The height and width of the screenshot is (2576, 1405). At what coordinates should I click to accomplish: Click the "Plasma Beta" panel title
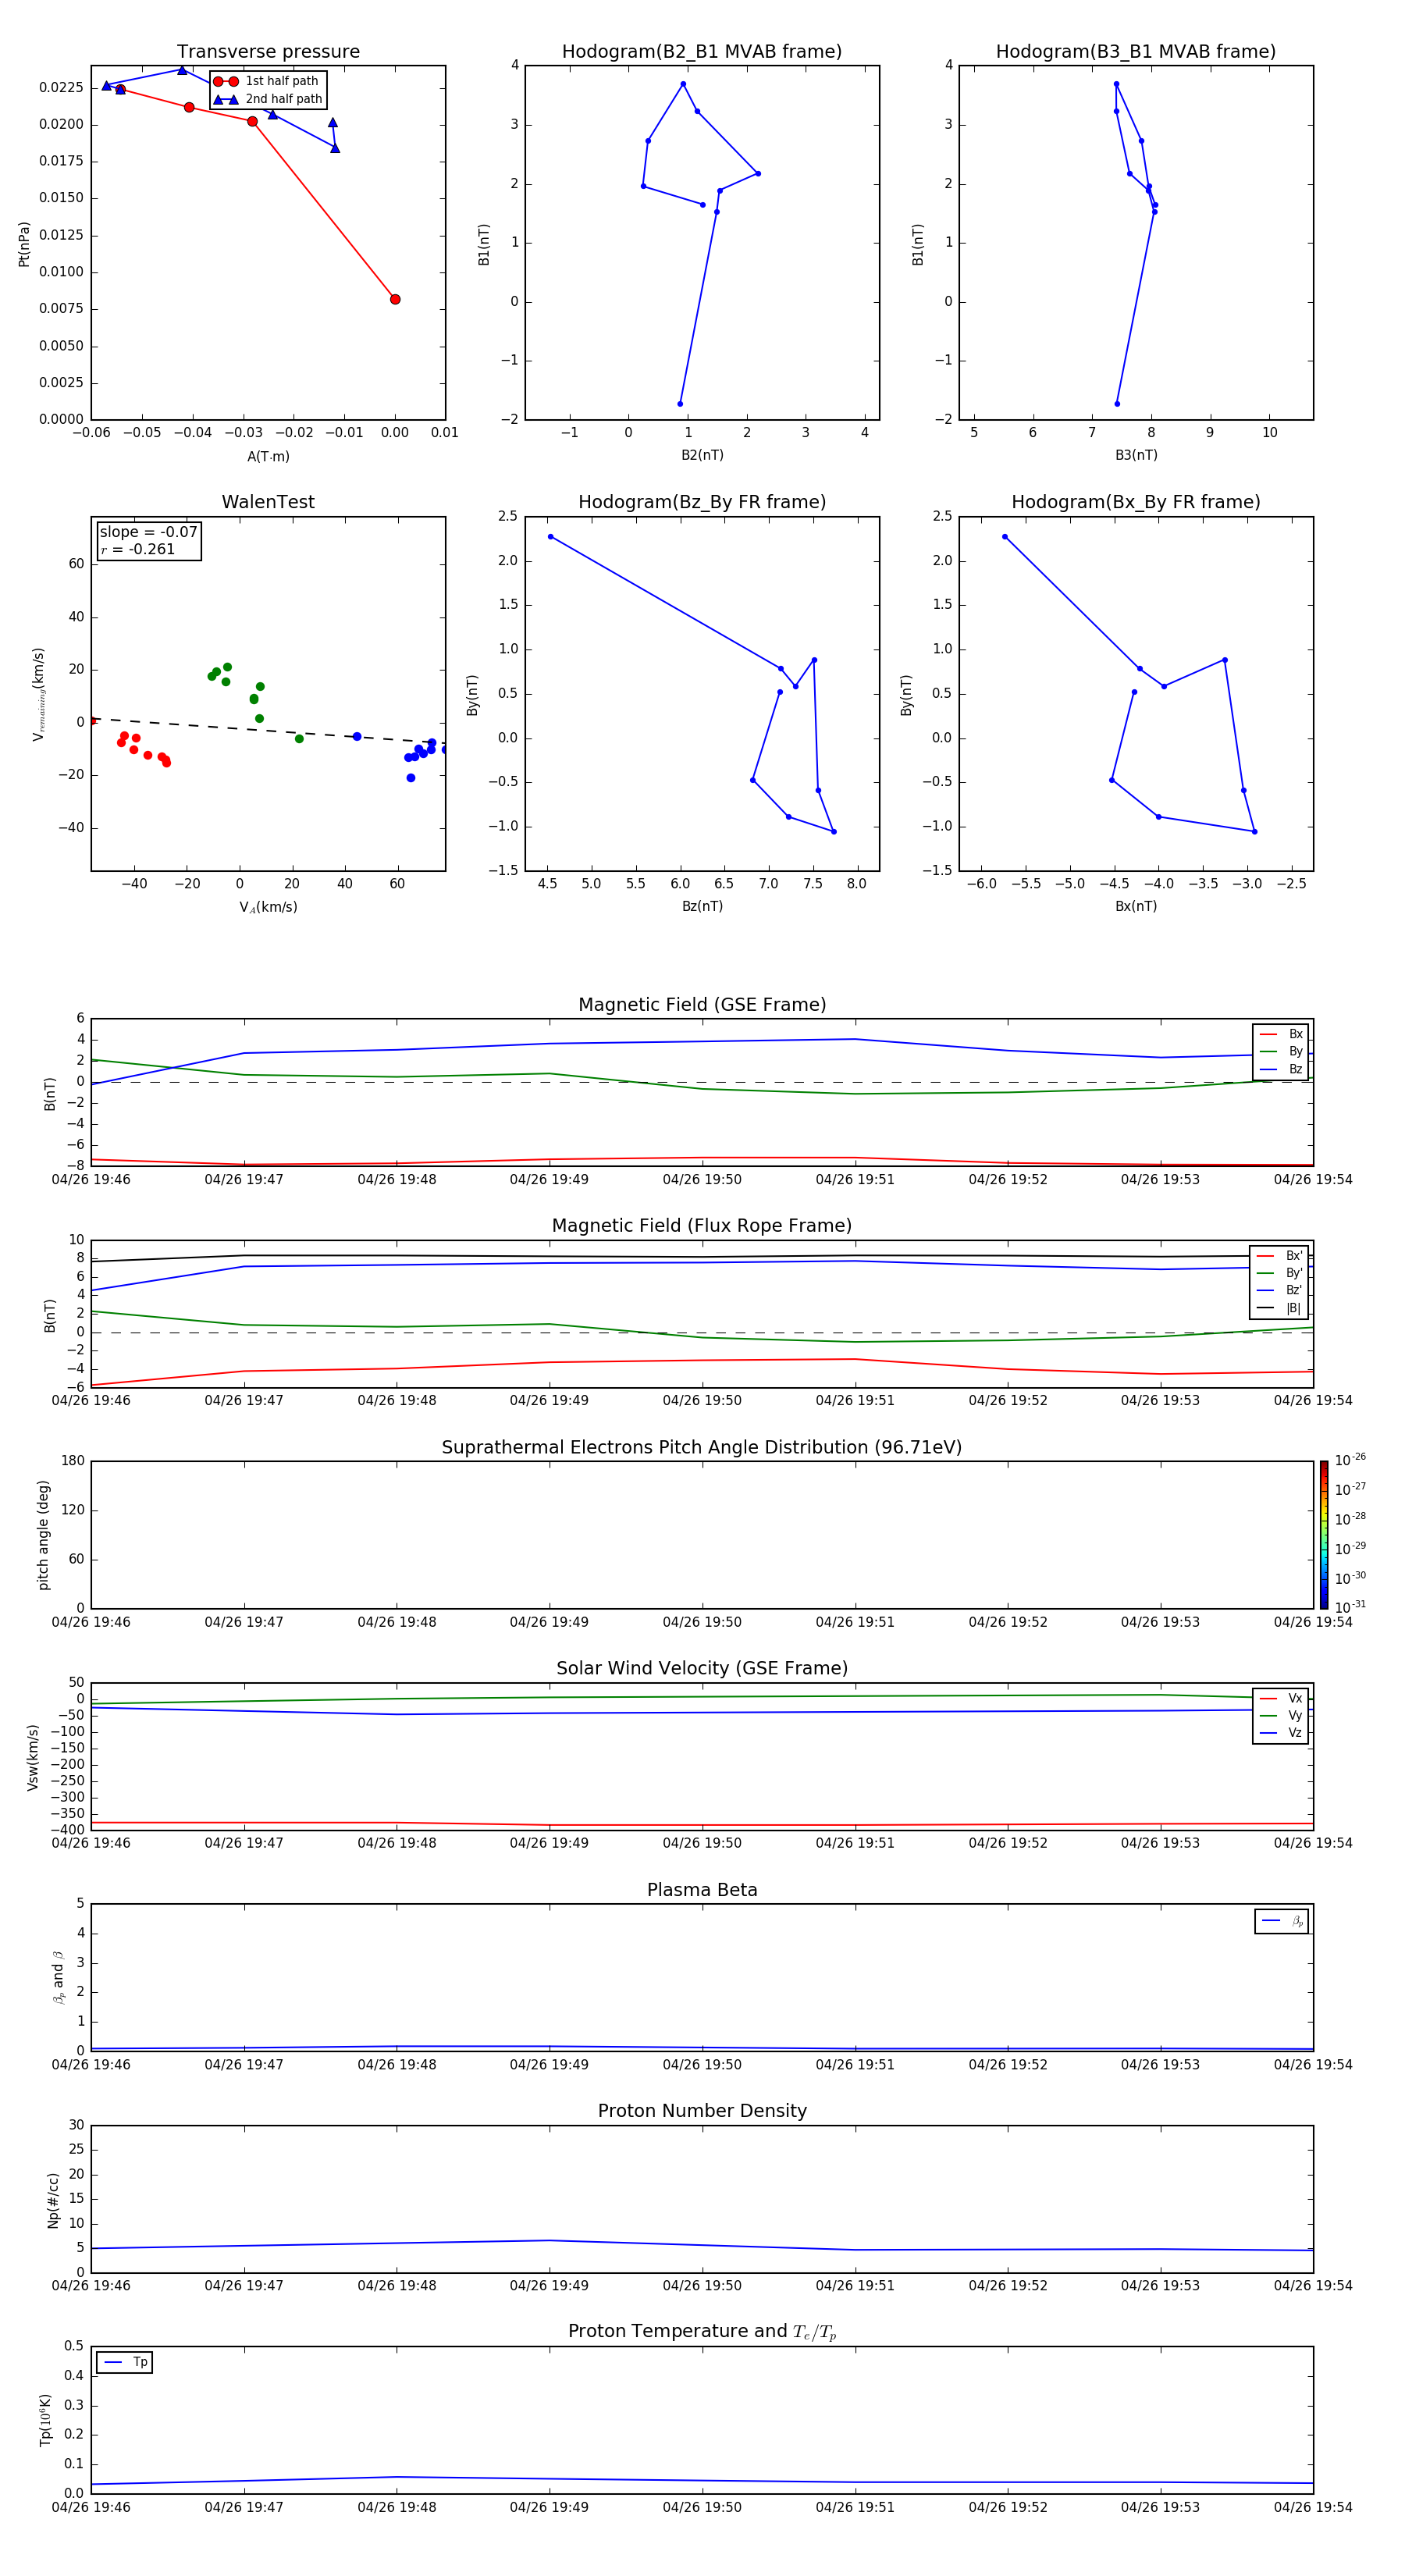(x=702, y=1890)
